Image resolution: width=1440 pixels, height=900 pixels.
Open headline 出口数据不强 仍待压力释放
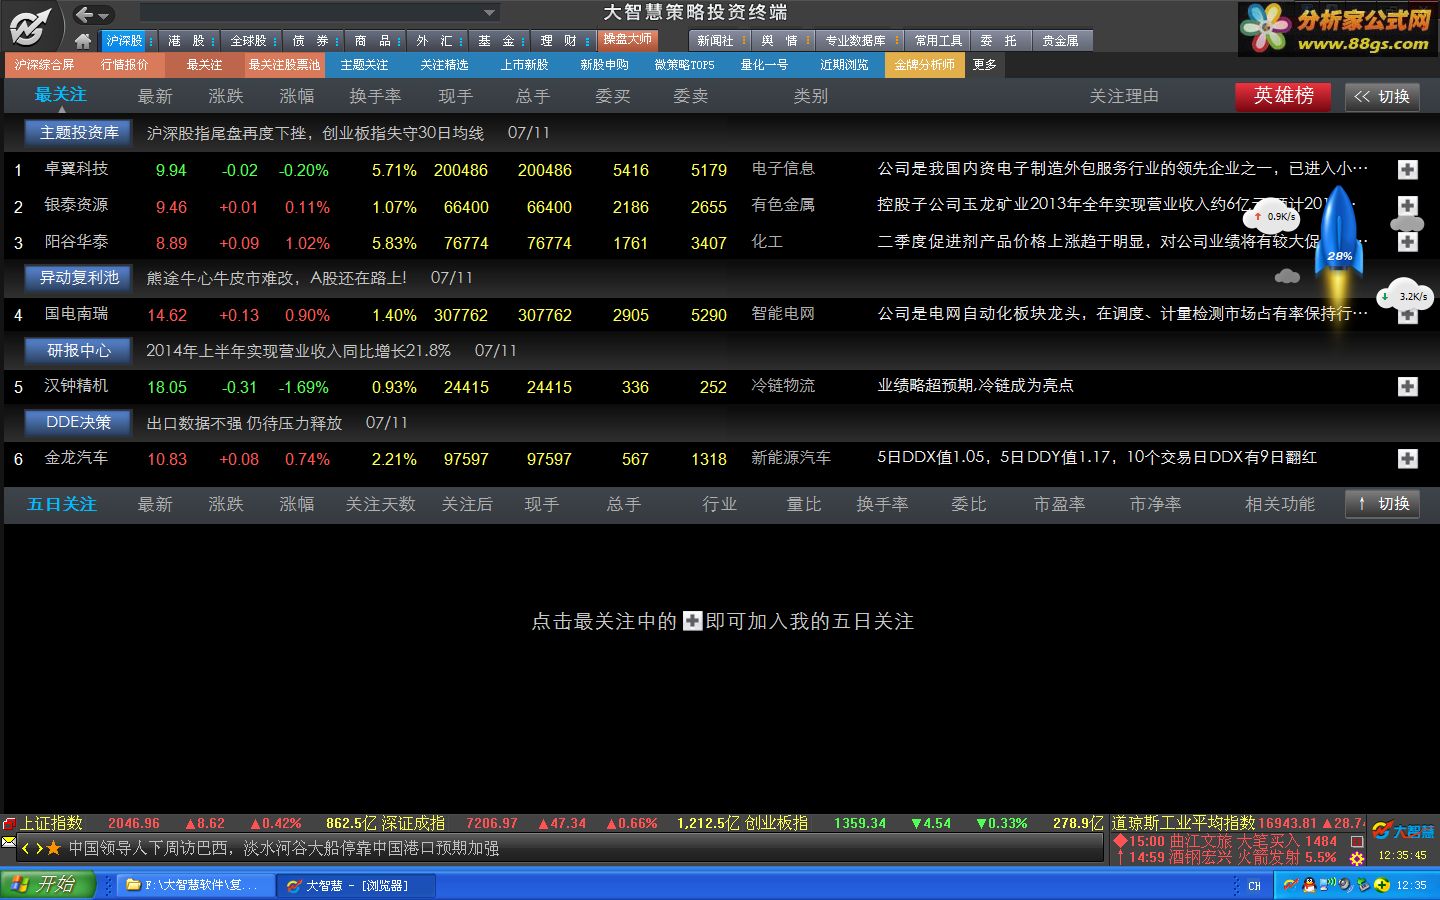point(244,423)
